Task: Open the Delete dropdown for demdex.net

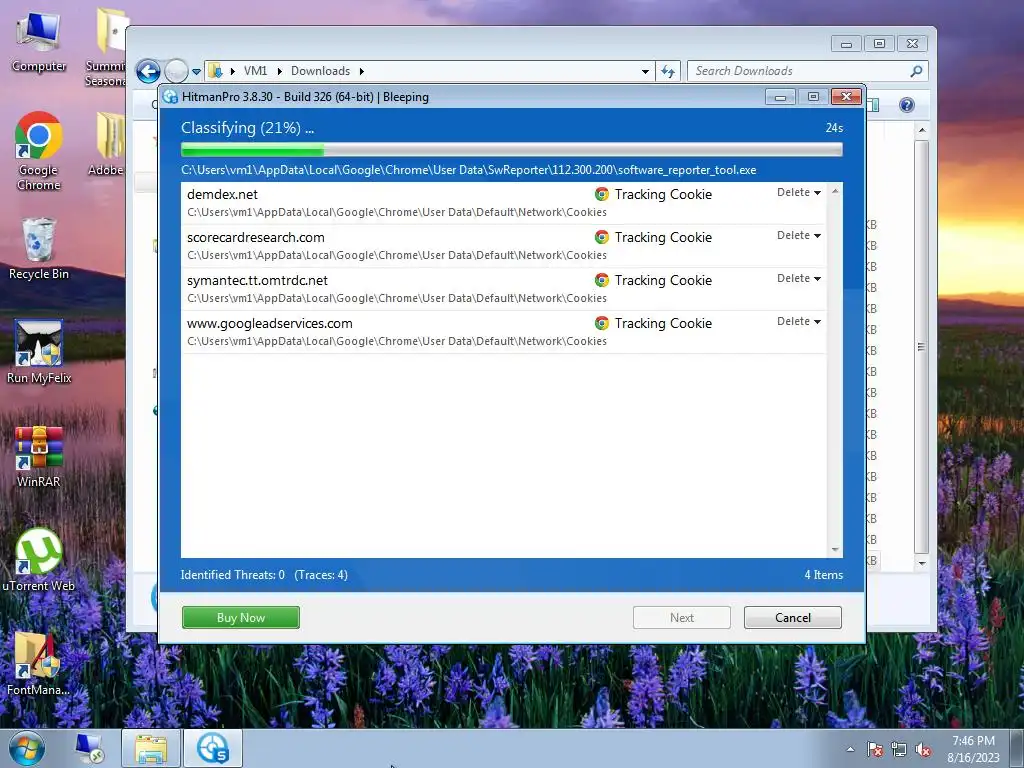Action: coord(799,193)
